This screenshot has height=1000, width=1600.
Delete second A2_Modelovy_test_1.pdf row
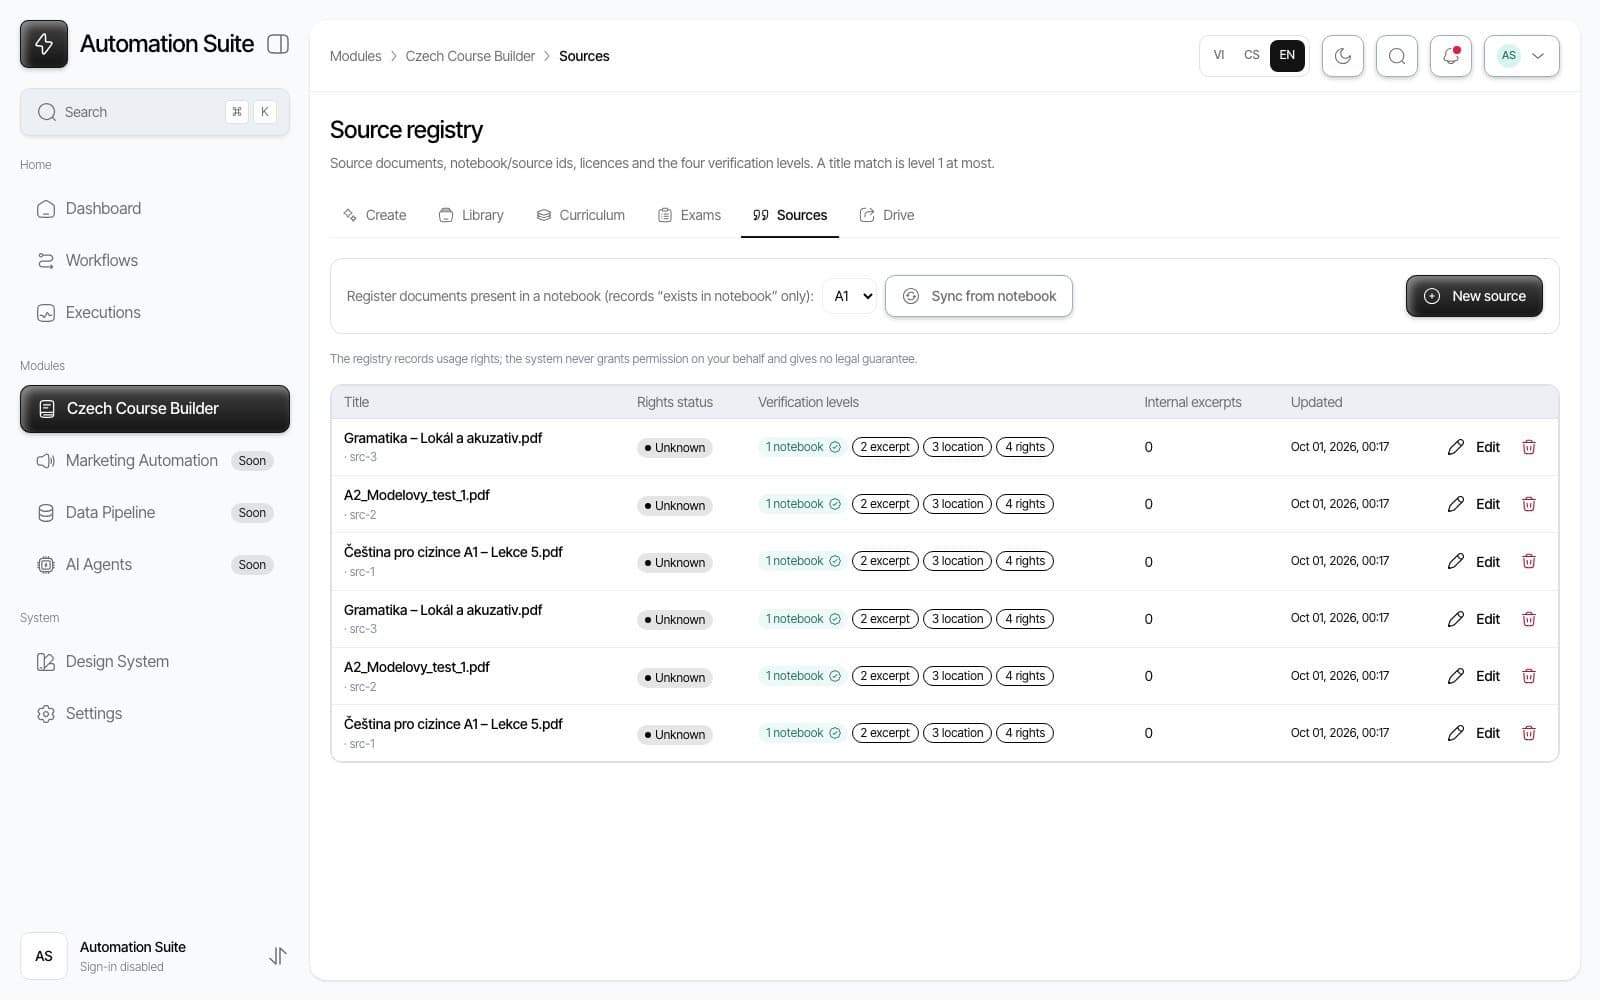pyautogui.click(x=1529, y=676)
